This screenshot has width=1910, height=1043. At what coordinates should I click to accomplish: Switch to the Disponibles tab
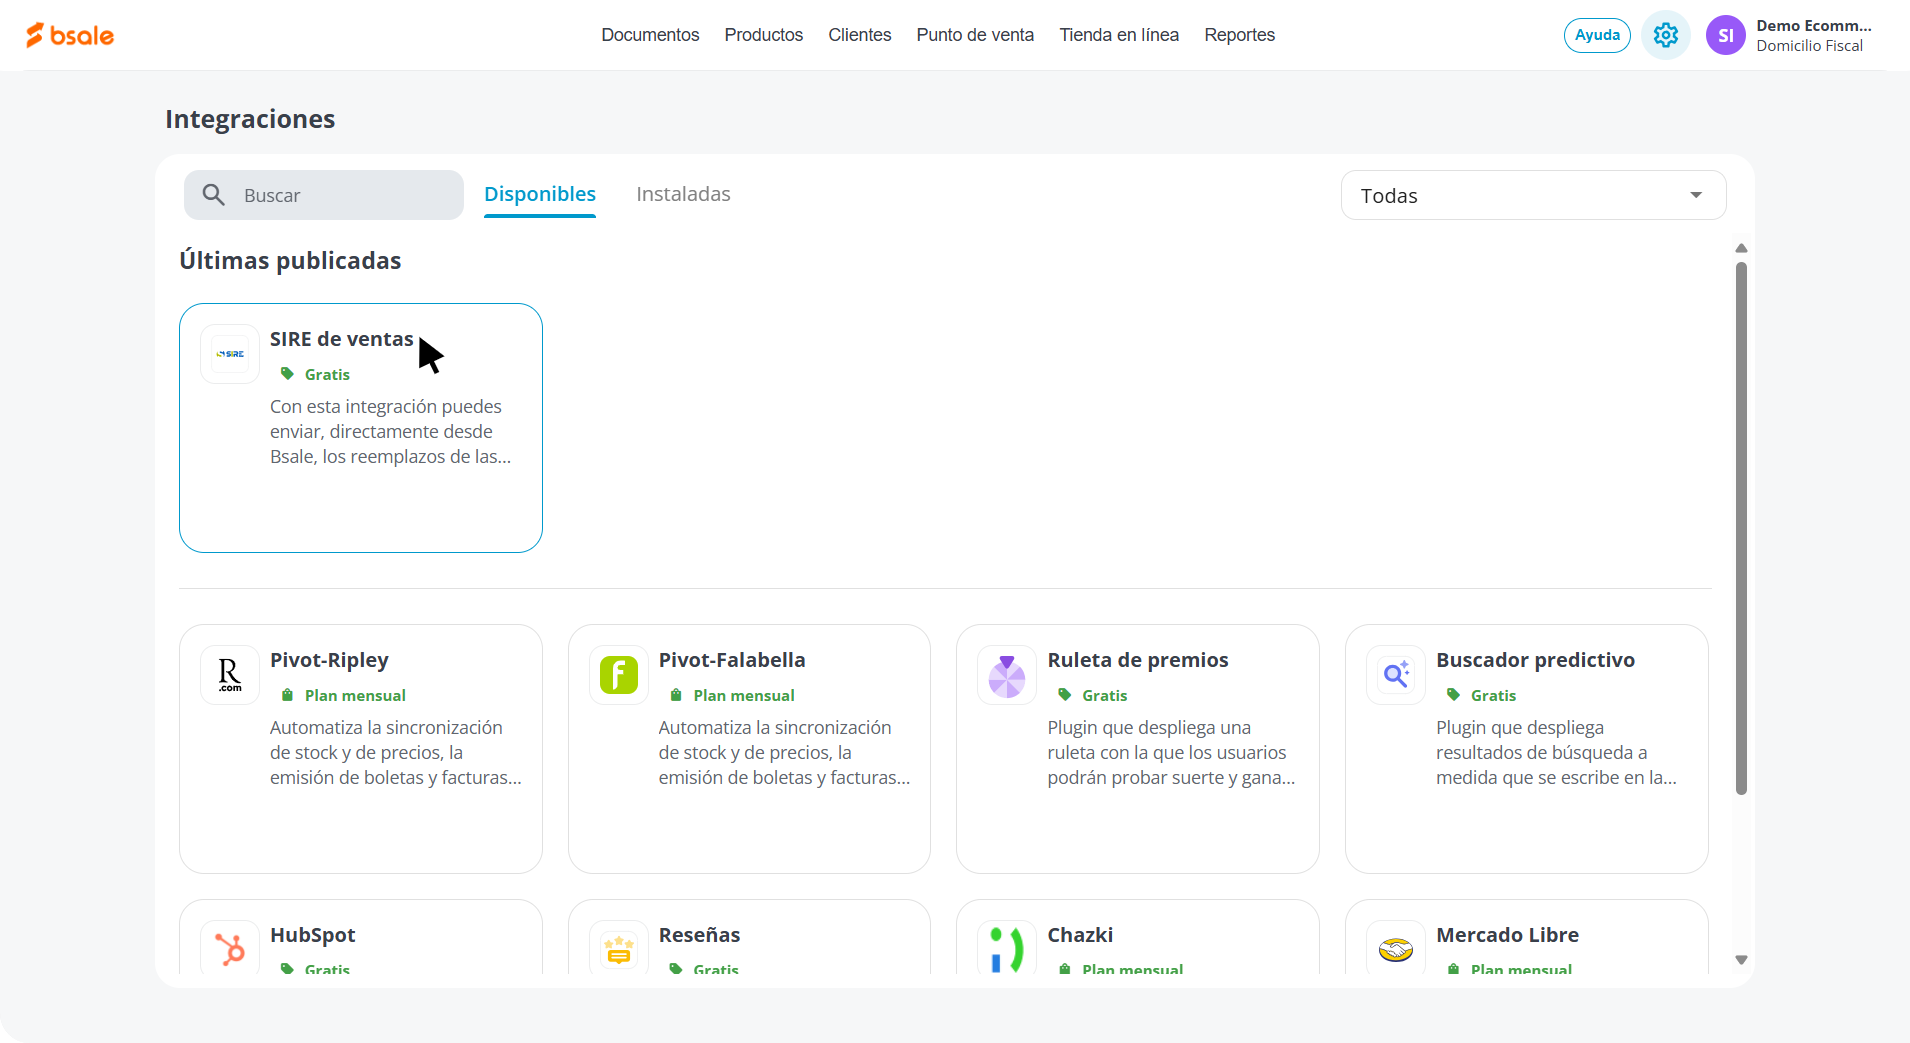[x=540, y=194]
